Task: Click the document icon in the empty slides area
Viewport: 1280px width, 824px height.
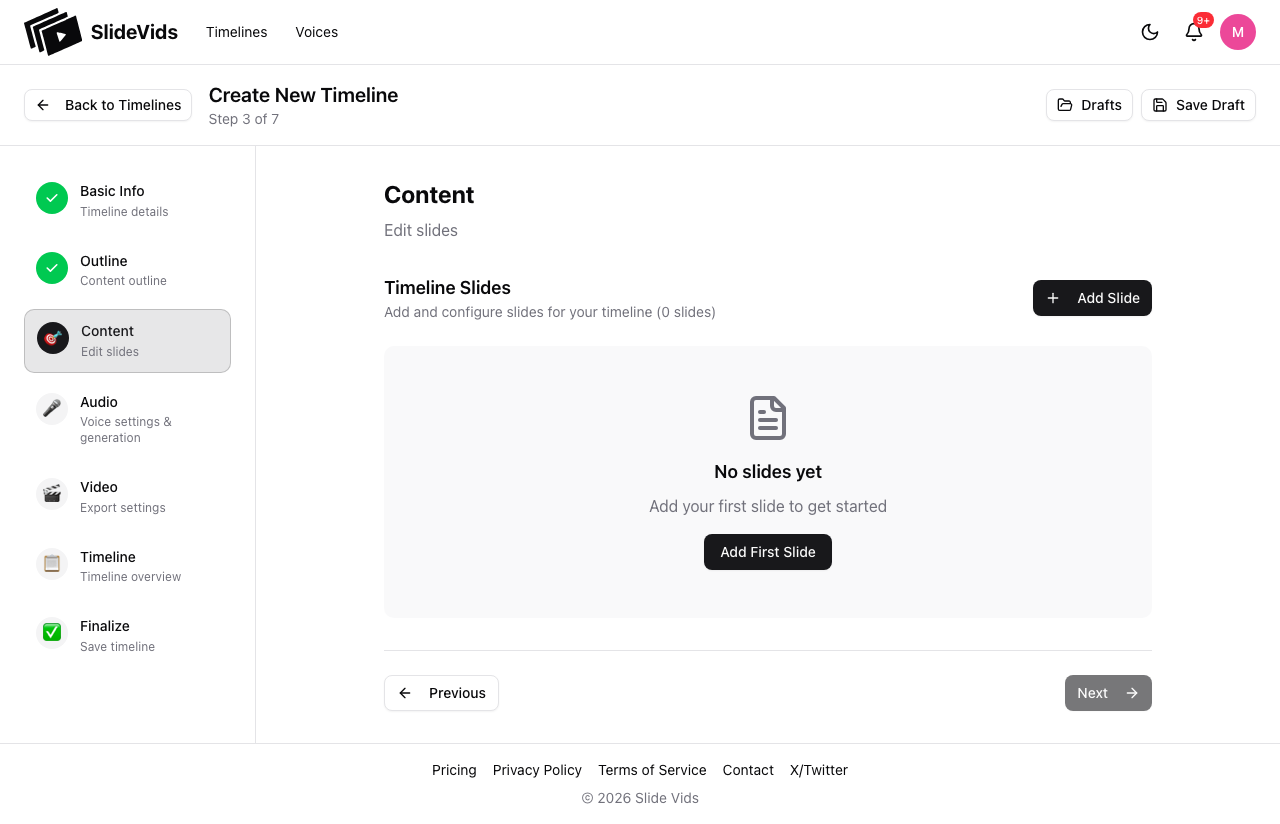Action: click(x=768, y=418)
